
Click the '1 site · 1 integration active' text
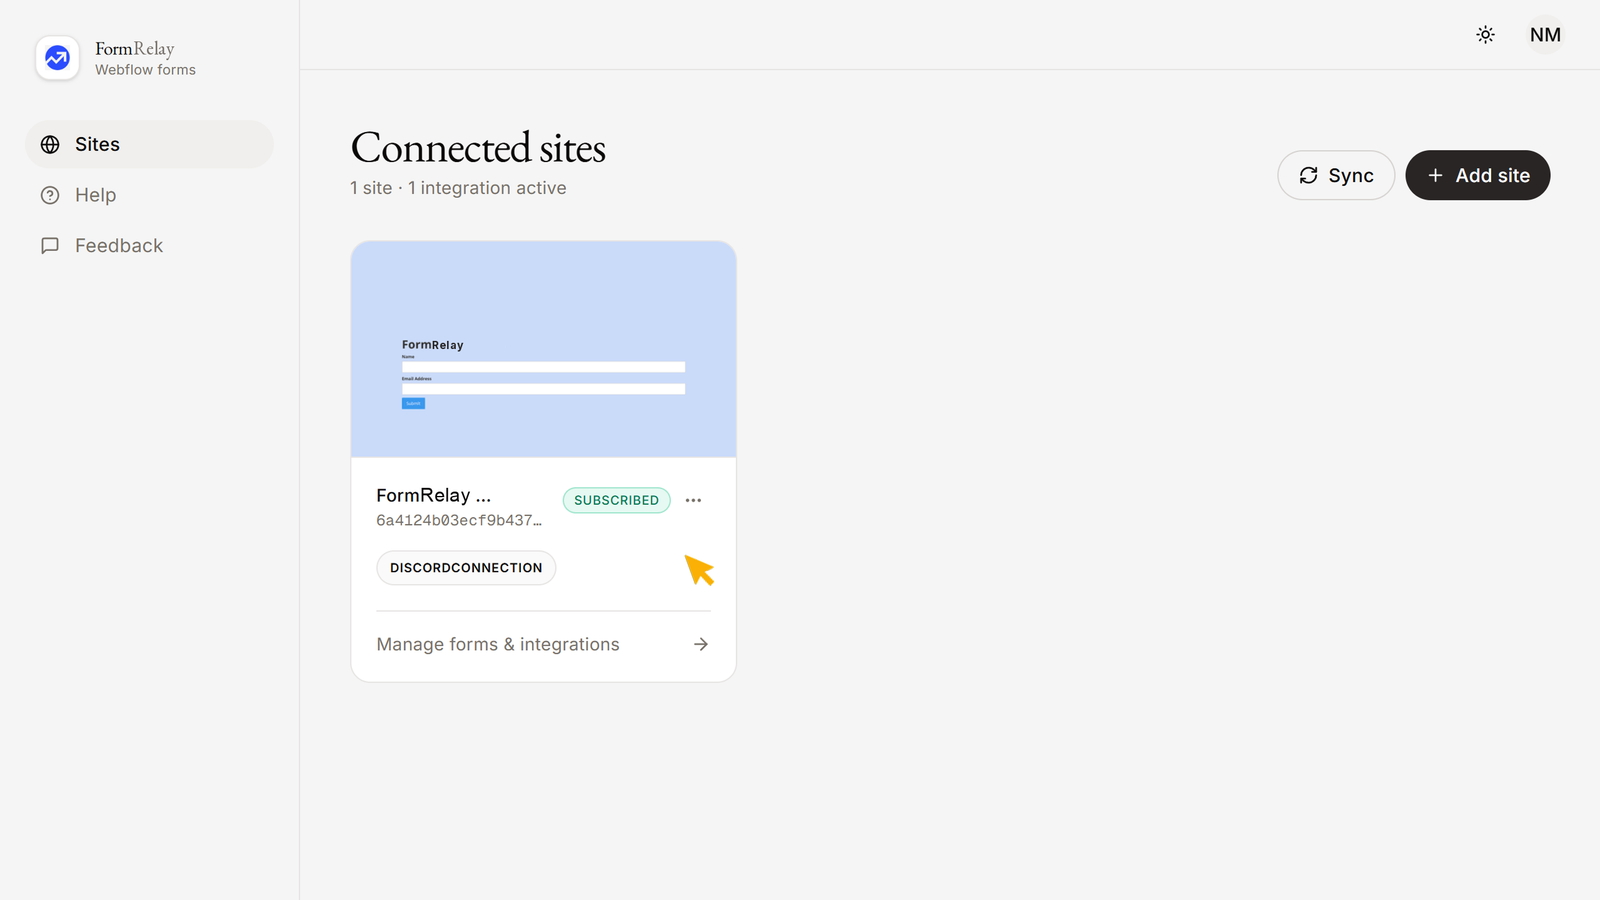(458, 188)
